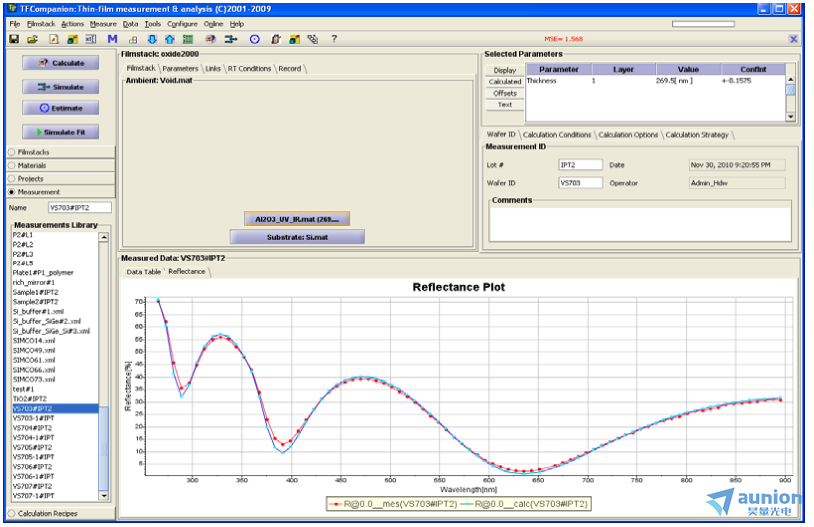Click the blue M measure toolbar icon
Screen dimensions: 814x527
tap(112, 39)
